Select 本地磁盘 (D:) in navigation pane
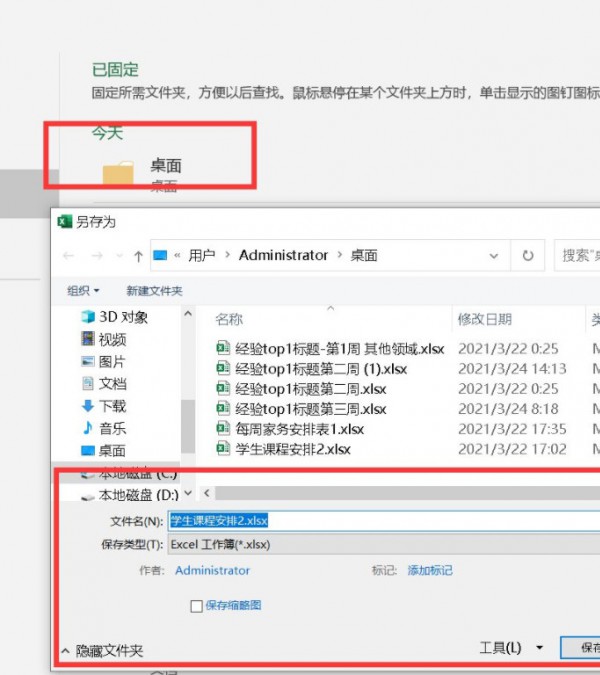600x675 pixels. tap(130, 495)
